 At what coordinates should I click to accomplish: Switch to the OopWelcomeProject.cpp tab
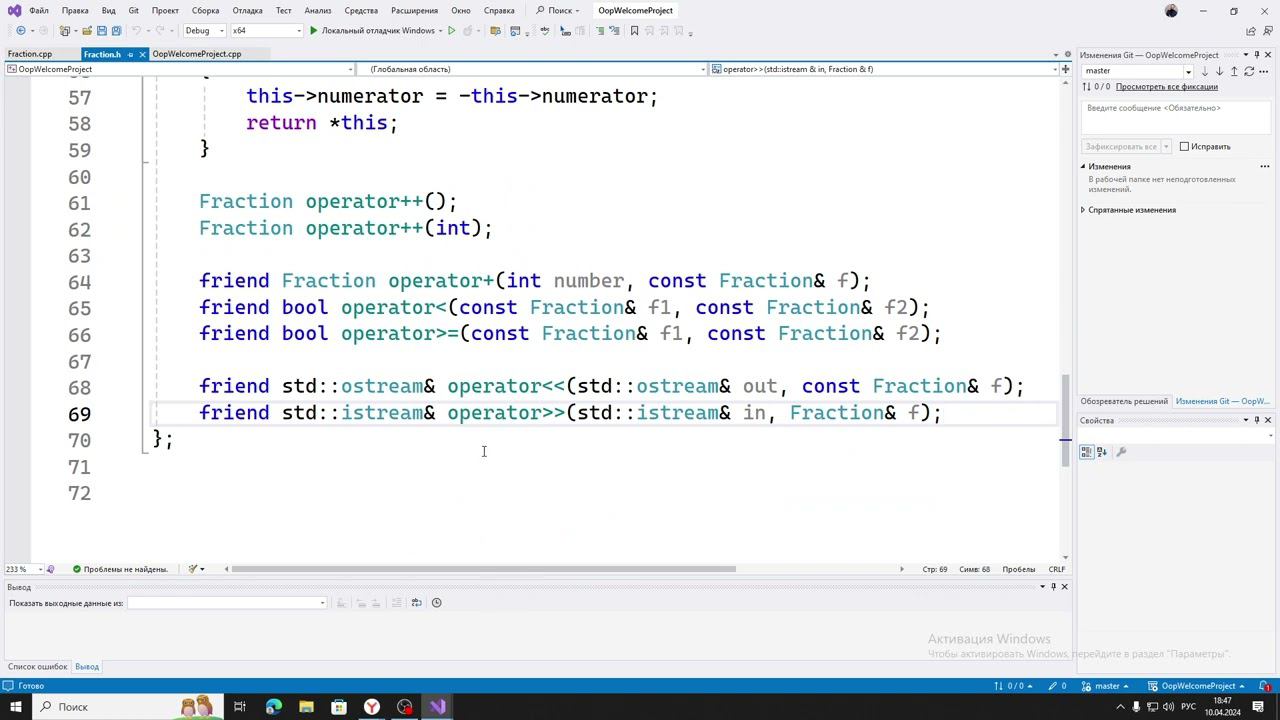(197, 54)
